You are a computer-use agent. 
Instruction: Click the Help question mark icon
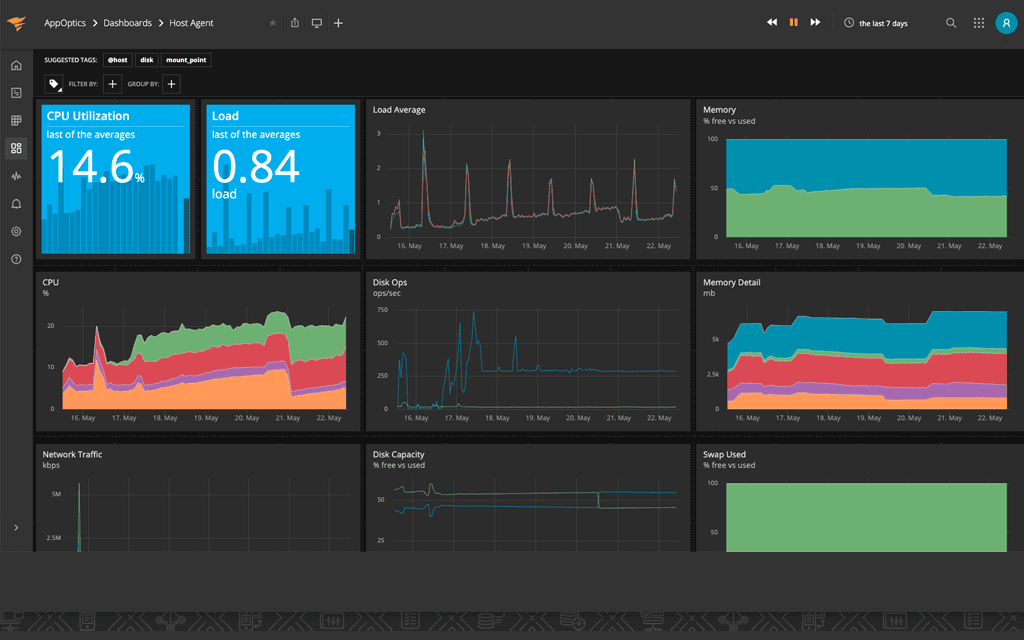coord(16,259)
